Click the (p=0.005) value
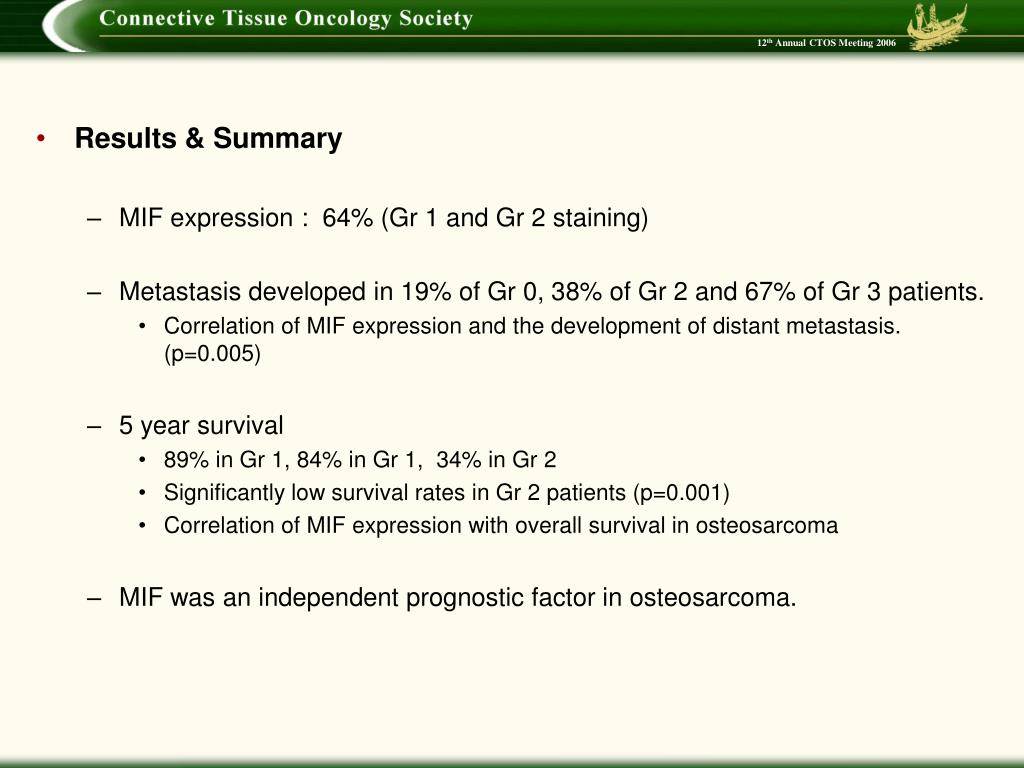Screen dimensions: 1024x768 (x=212, y=354)
